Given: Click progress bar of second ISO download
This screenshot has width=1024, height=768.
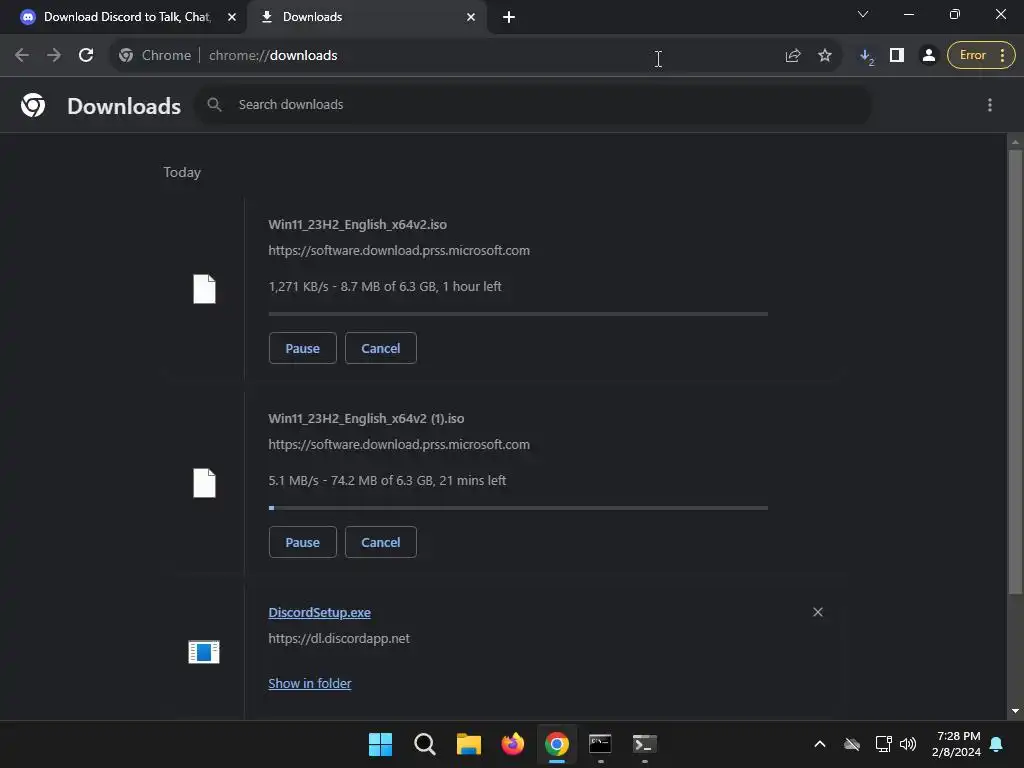Looking at the screenshot, I should coord(518,508).
